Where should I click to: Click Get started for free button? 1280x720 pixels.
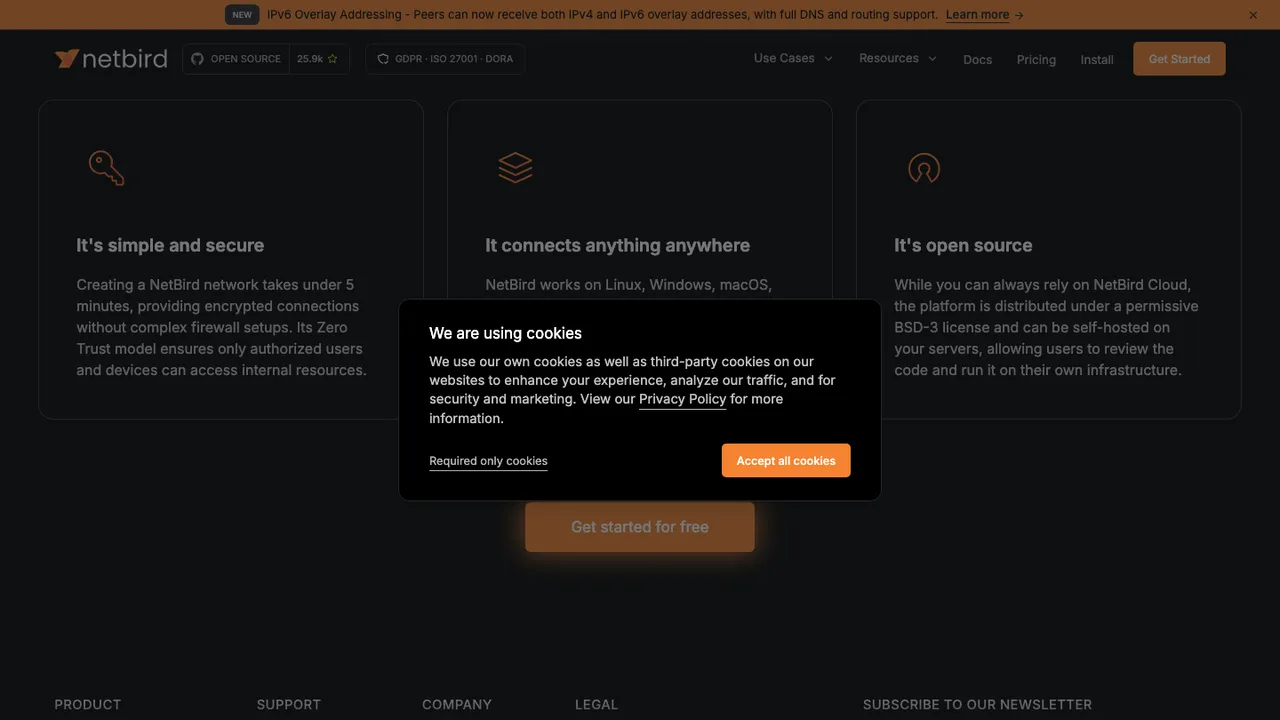click(640, 527)
